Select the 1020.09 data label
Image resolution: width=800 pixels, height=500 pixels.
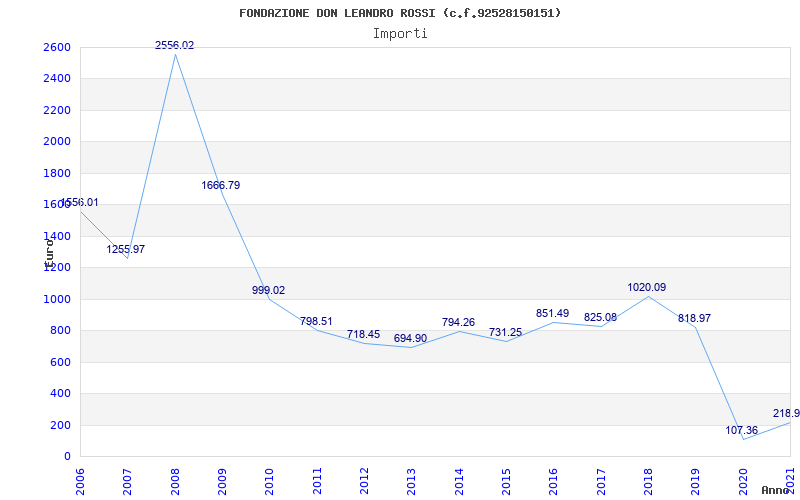click(x=646, y=287)
